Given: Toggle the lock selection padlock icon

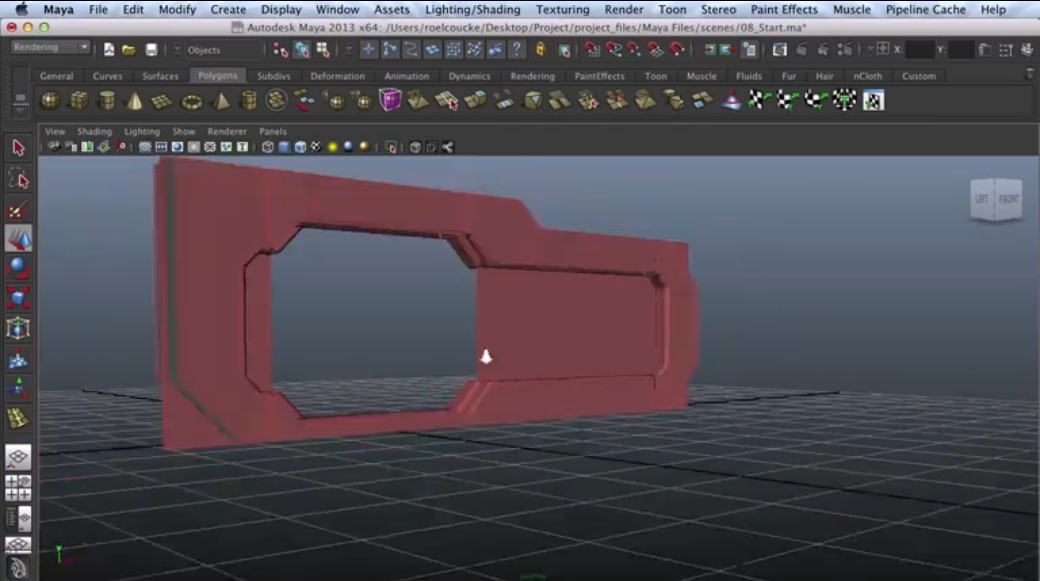Looking at the screenshot, I should point(541,50).
